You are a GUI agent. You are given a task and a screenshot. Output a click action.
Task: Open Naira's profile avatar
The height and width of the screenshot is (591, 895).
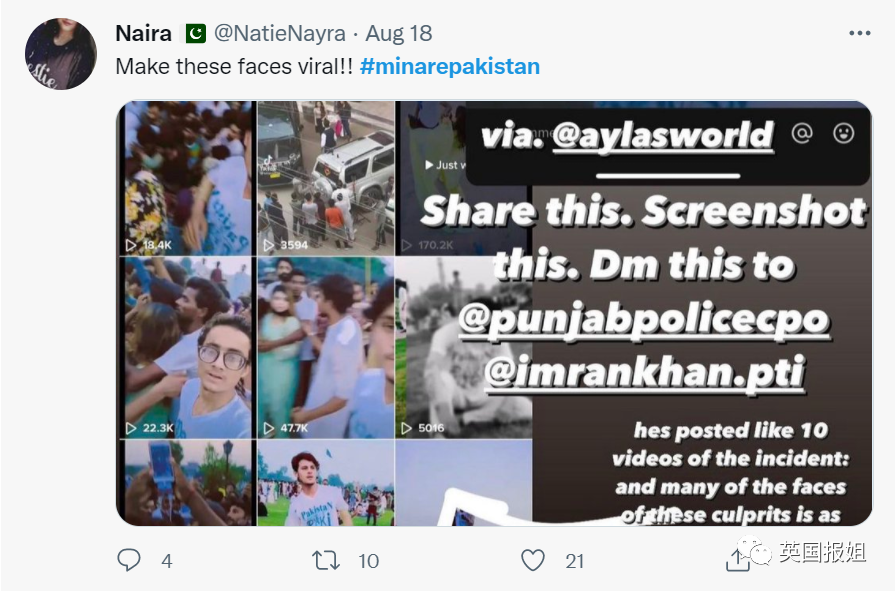point(60,54)
